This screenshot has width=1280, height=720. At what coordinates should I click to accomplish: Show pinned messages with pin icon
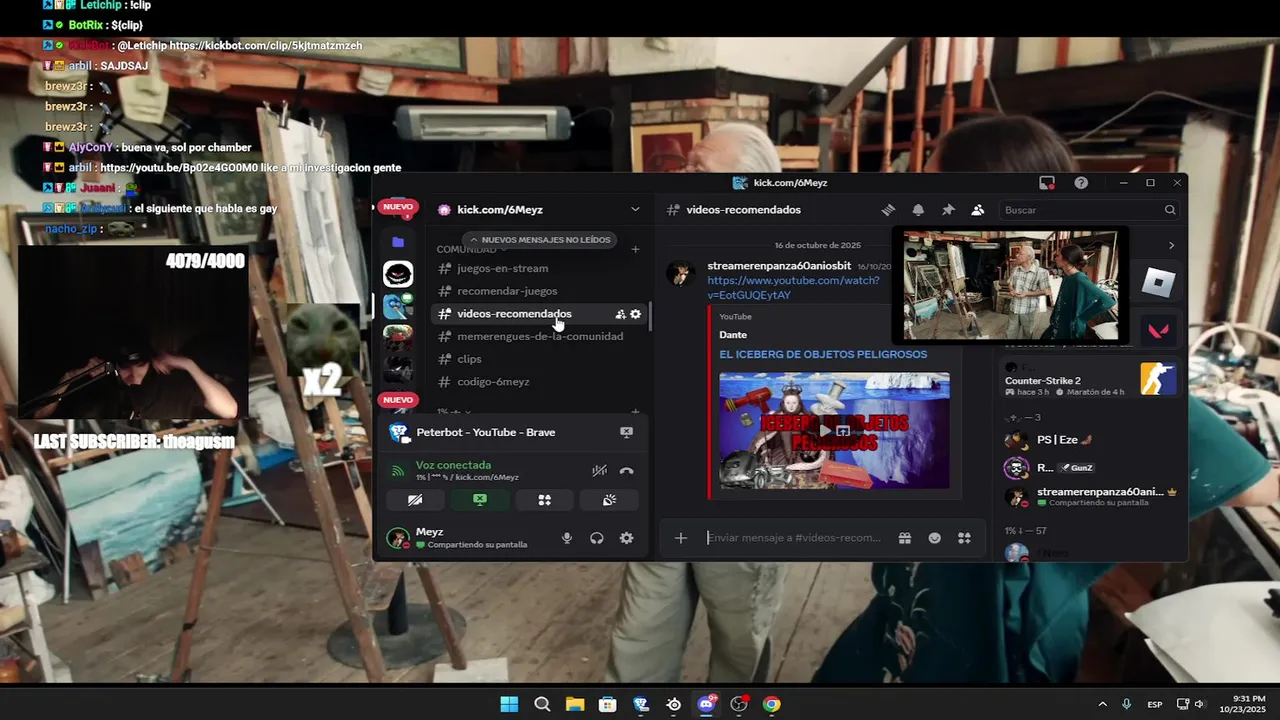click(x=948, y=210)
